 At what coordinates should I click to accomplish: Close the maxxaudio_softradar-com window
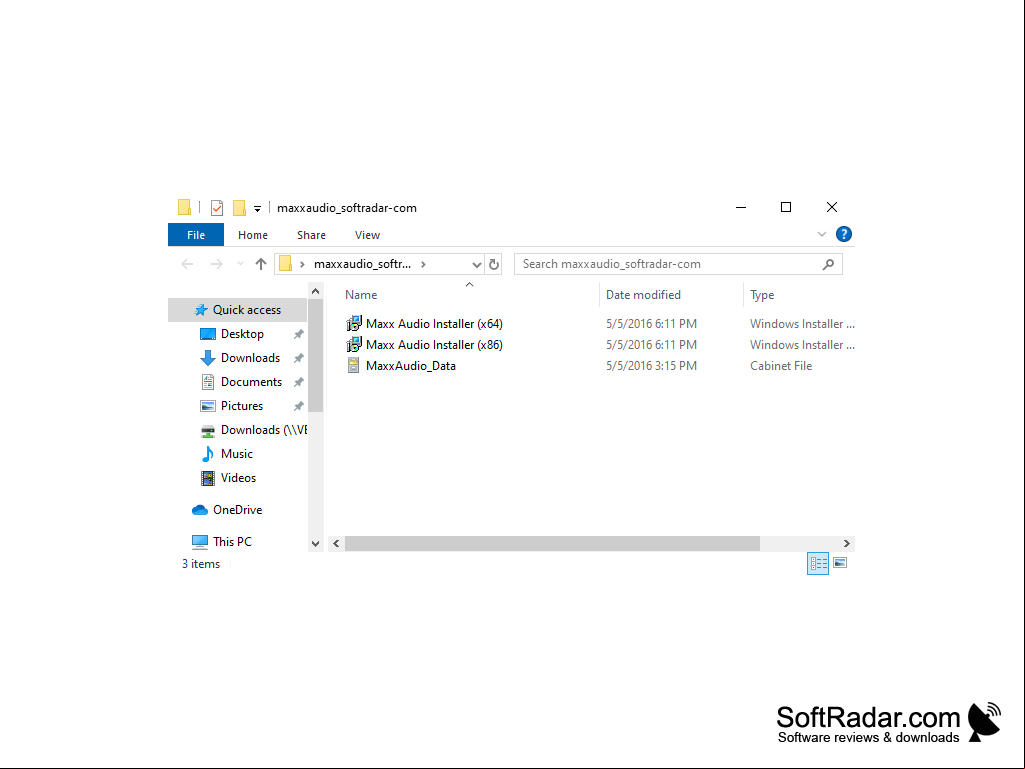tap(832, 207)
